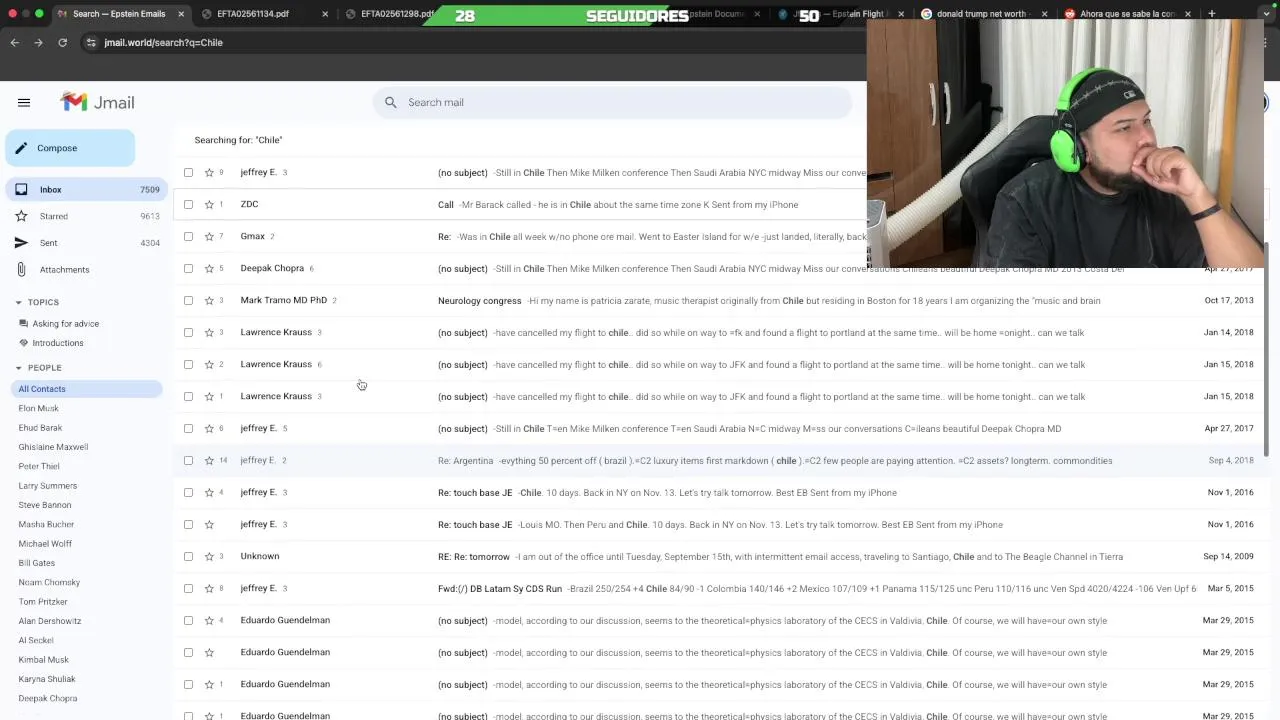Image resolution: width=1280 pixels, height=720 pixels.
Task: Open the Inbox folder
Action: [x=84, y=189]
